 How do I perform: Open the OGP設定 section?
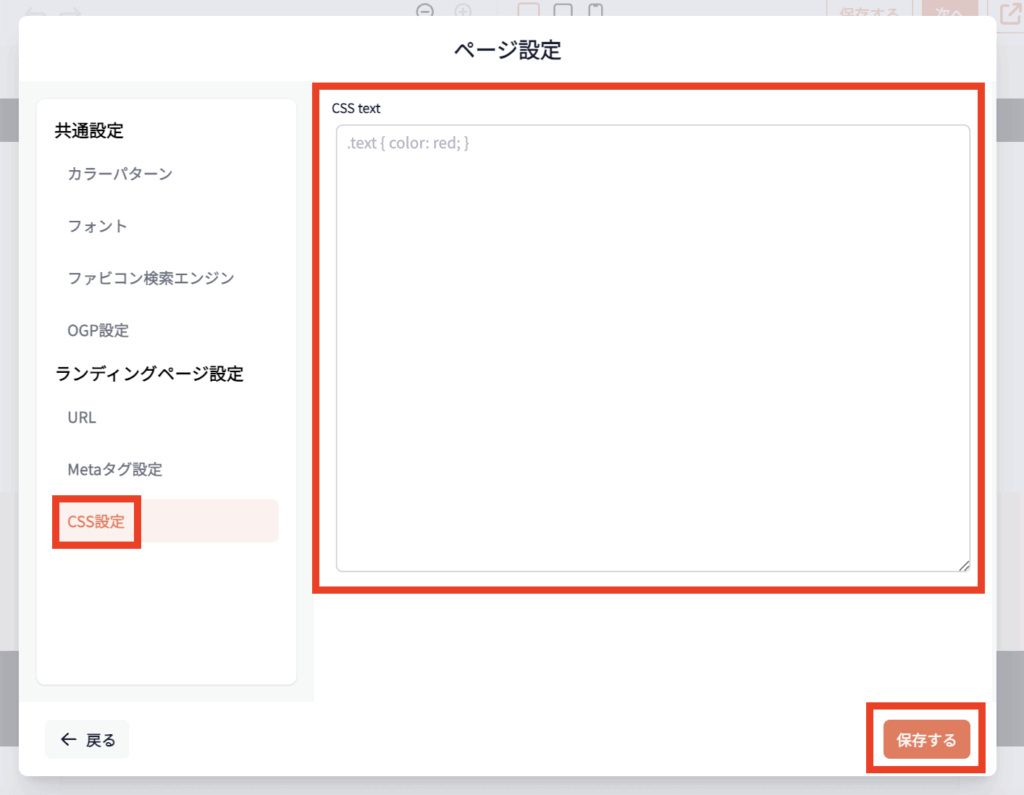98,330
